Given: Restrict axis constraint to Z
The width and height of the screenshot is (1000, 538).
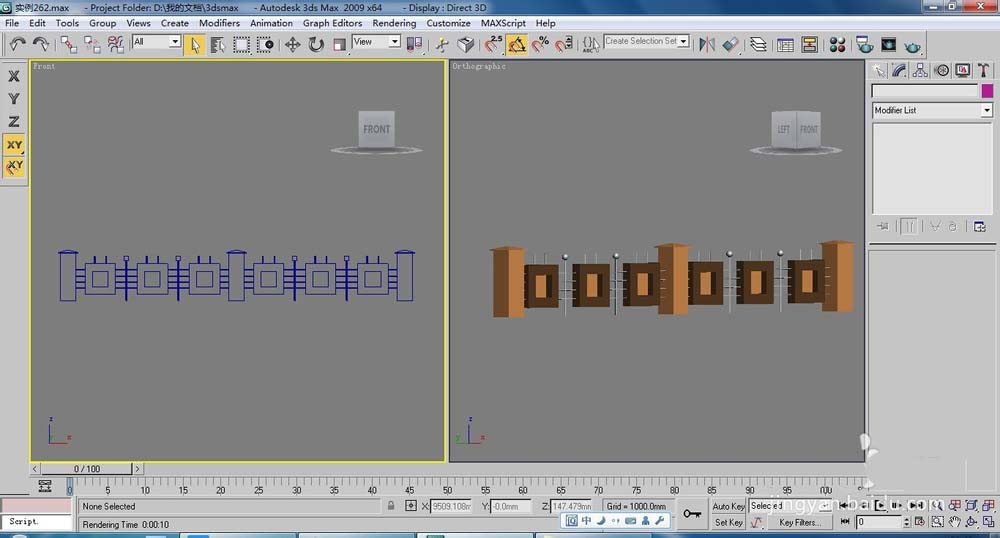Looking at the screenshot, I should pos(14,121).
